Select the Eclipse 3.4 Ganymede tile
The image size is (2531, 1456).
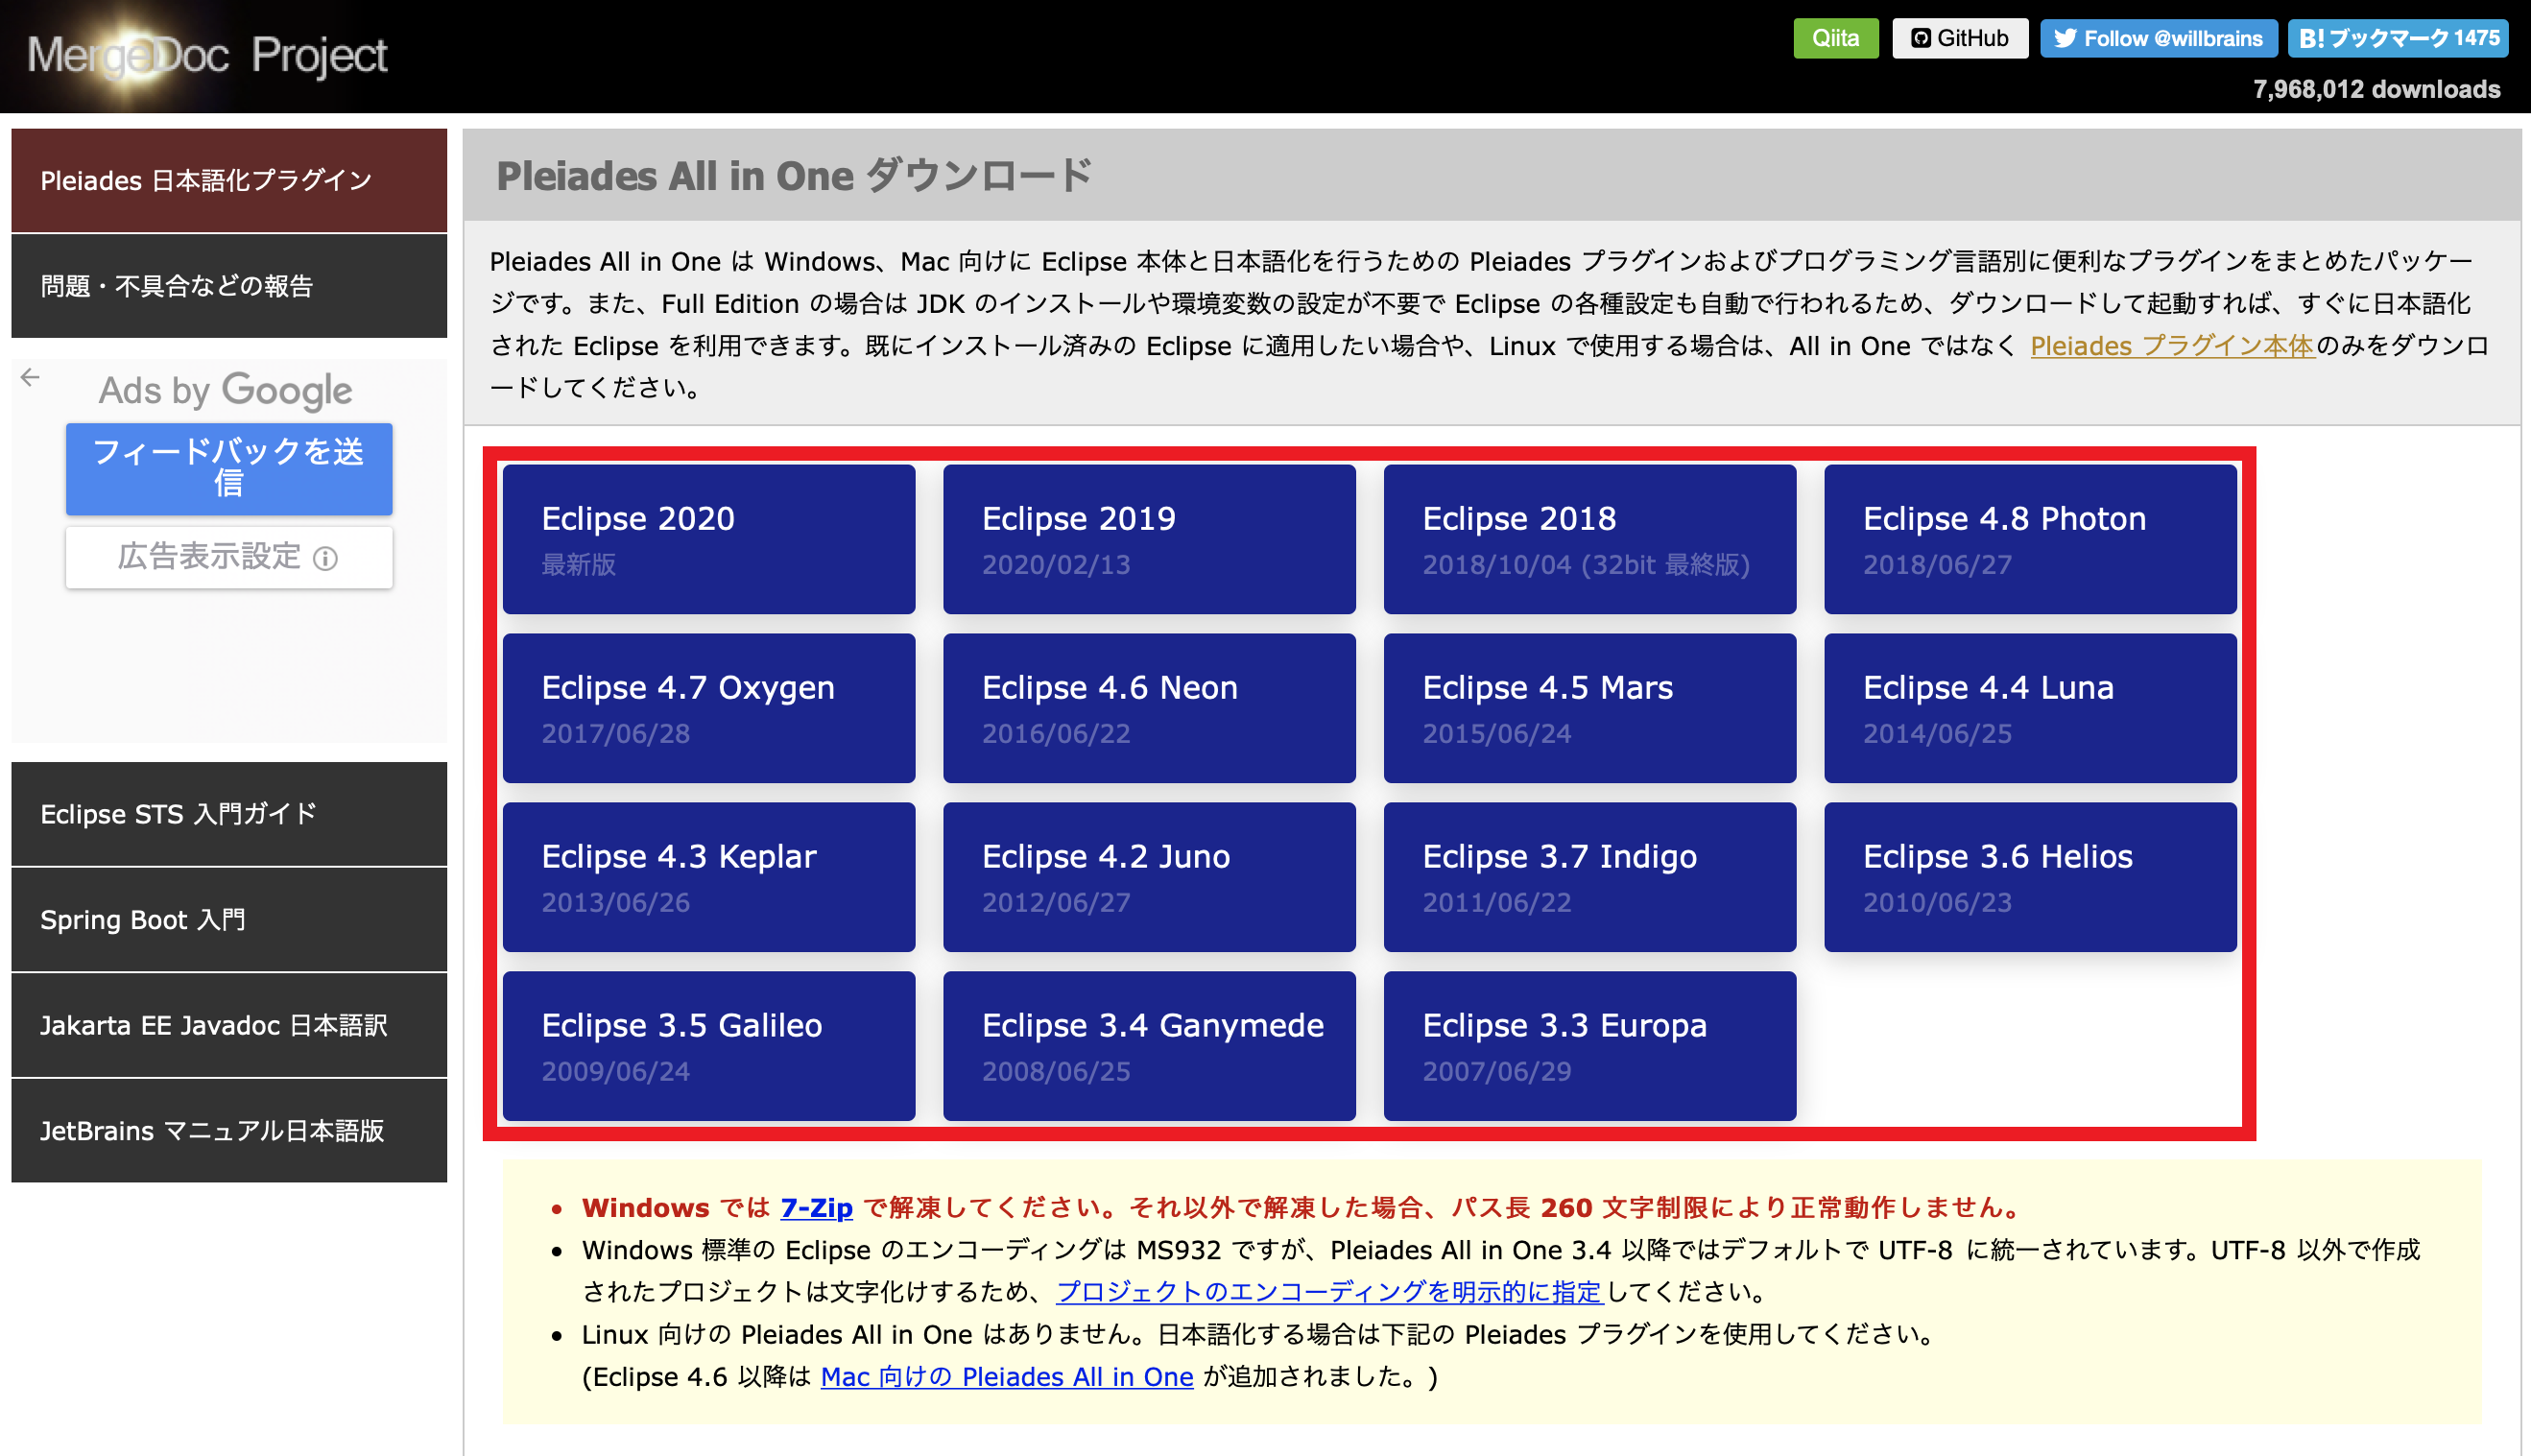(x=1149, y=1046)
